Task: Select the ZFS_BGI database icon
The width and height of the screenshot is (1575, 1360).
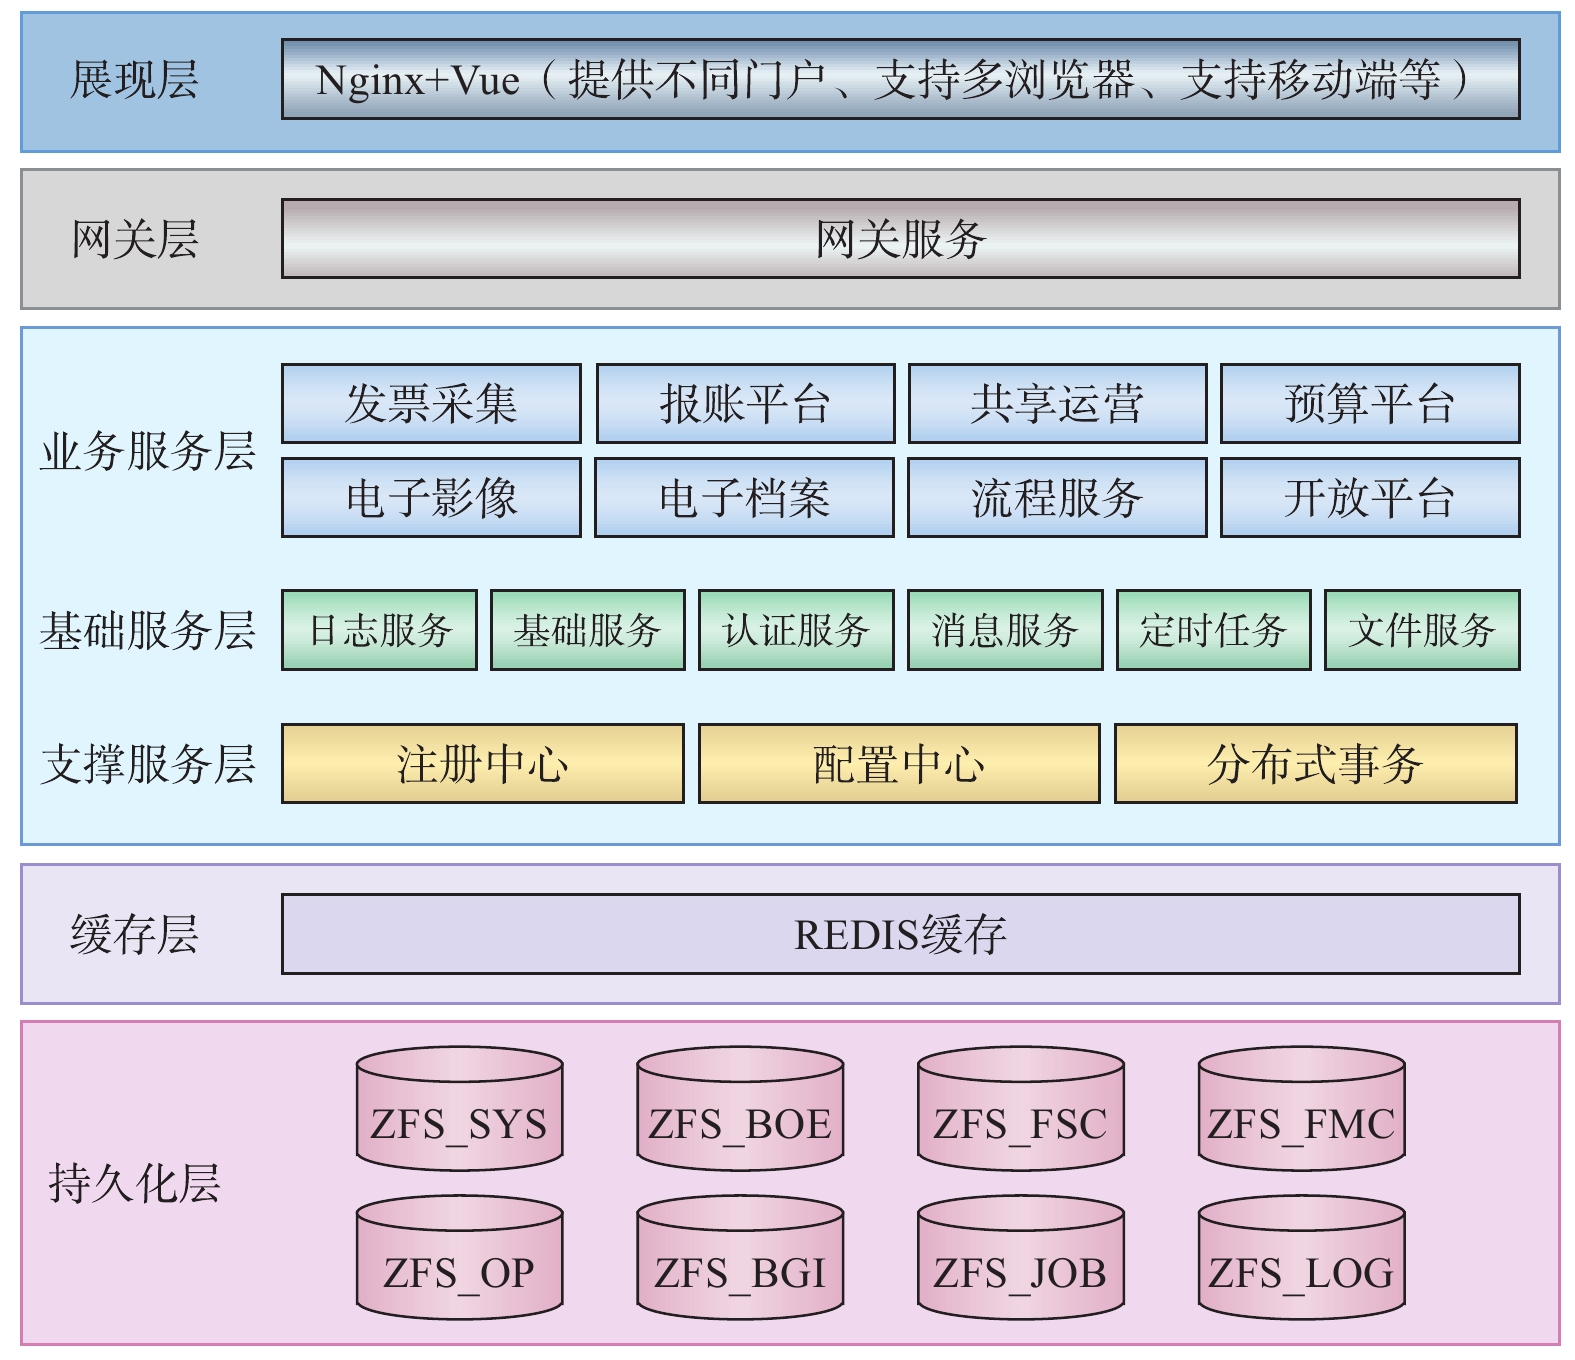Action: (x=740, y=1258)
